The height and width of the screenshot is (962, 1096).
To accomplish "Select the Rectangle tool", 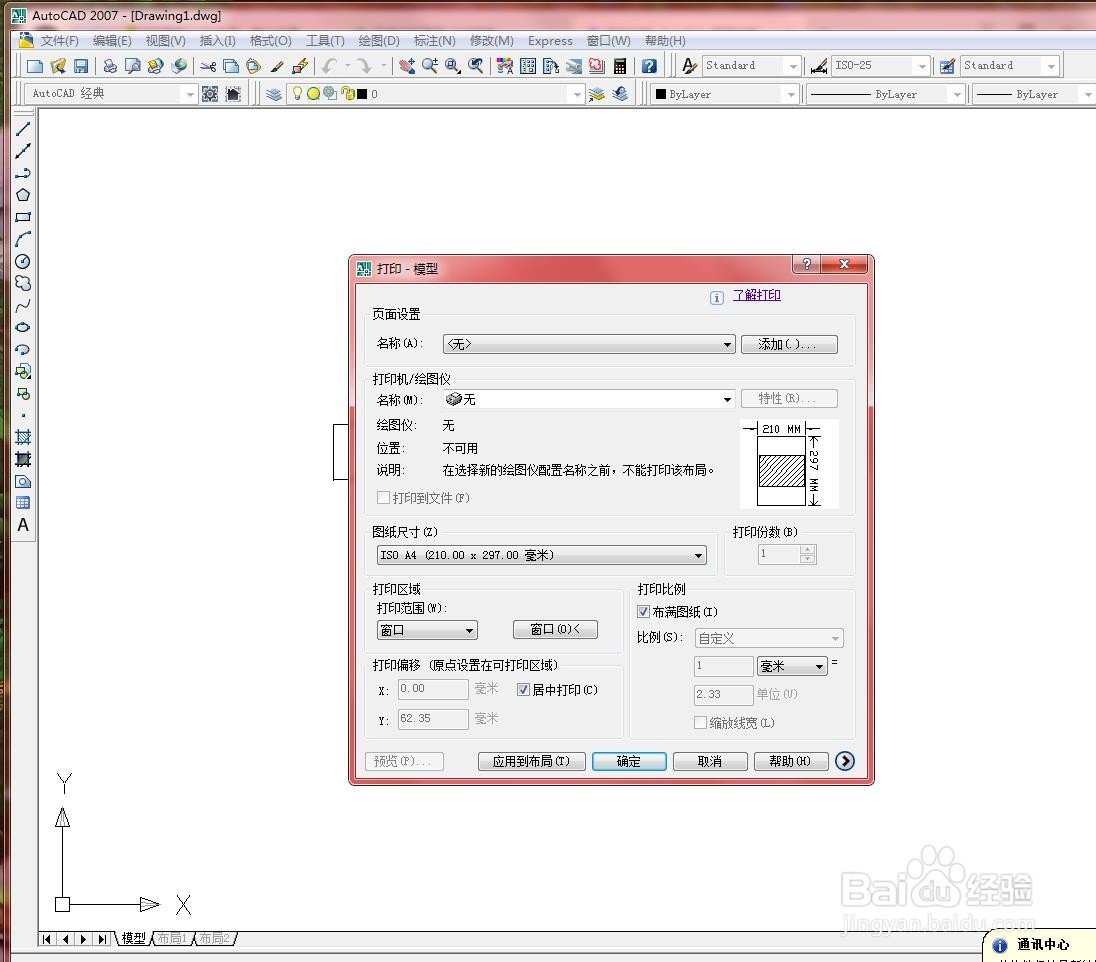I will point(23,217).
